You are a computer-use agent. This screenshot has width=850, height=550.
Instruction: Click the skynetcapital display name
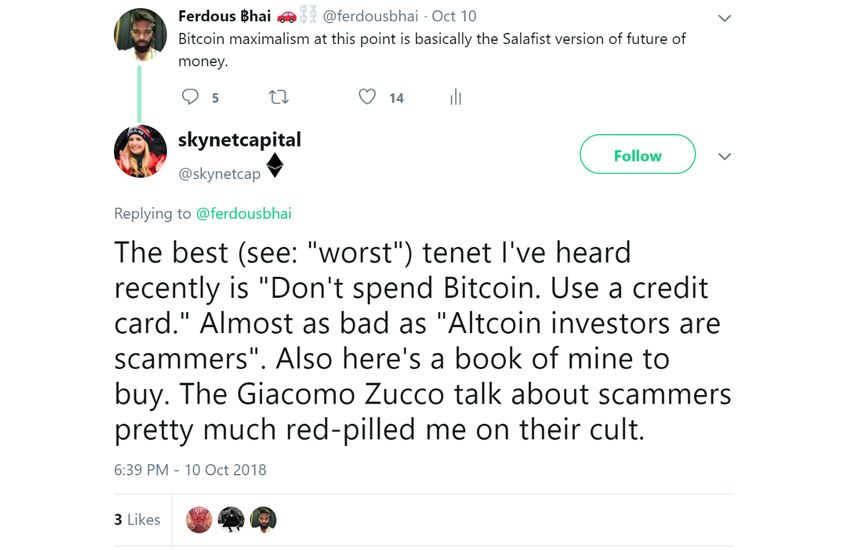coord(239,140)
